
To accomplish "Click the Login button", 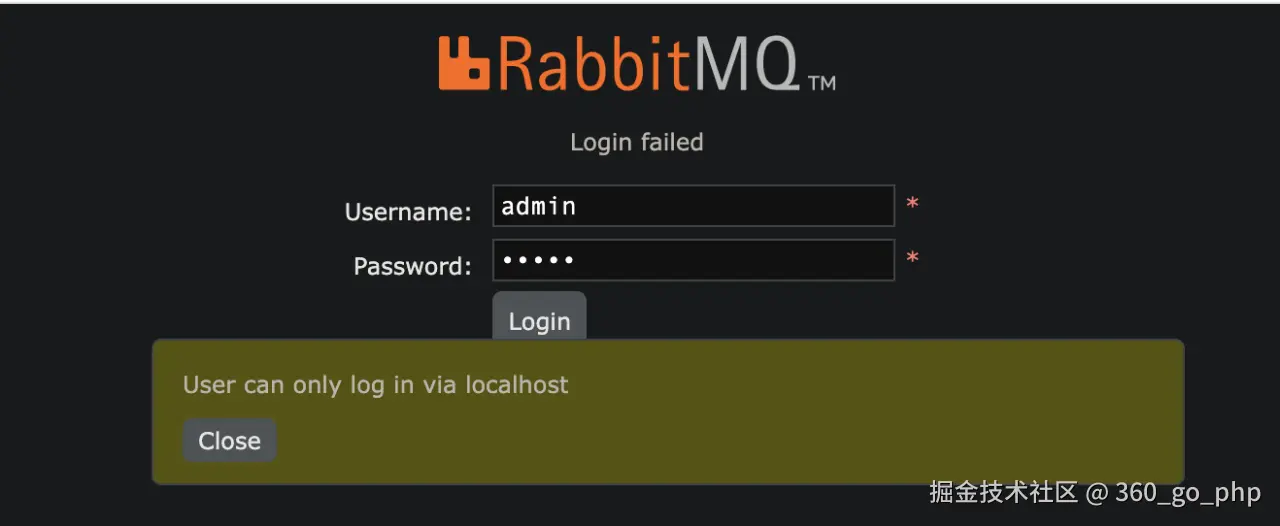I will click(539, 320).
